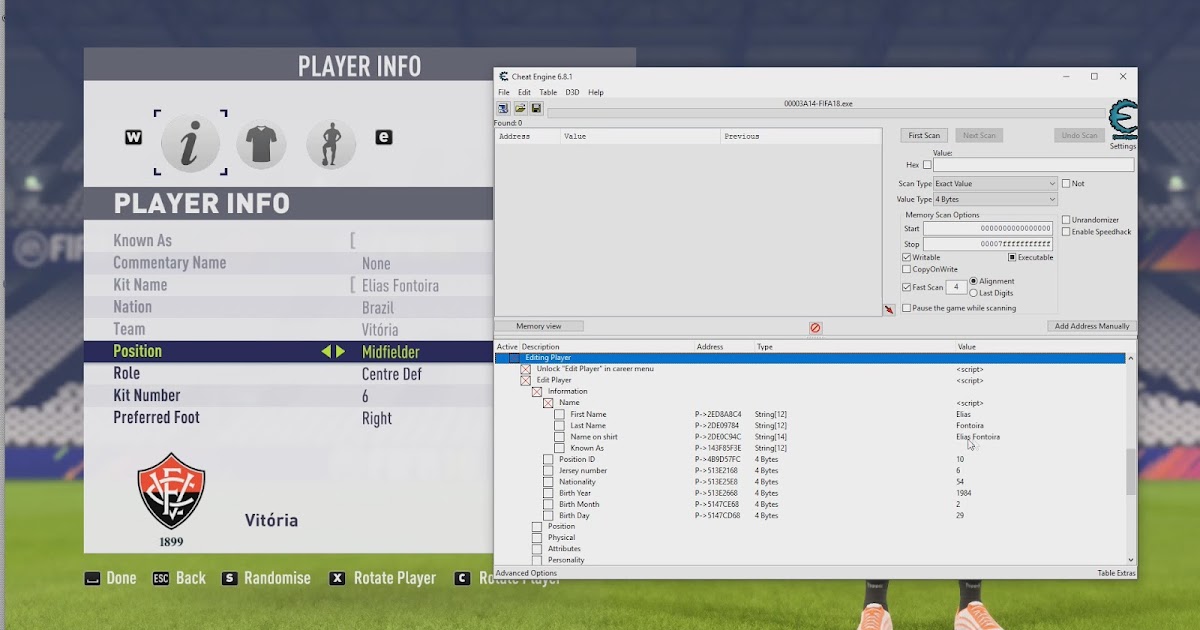Click the open table folder icon
Image resolution: width=1200 pixels, height=630 pixels.
[x=520, y=108]
